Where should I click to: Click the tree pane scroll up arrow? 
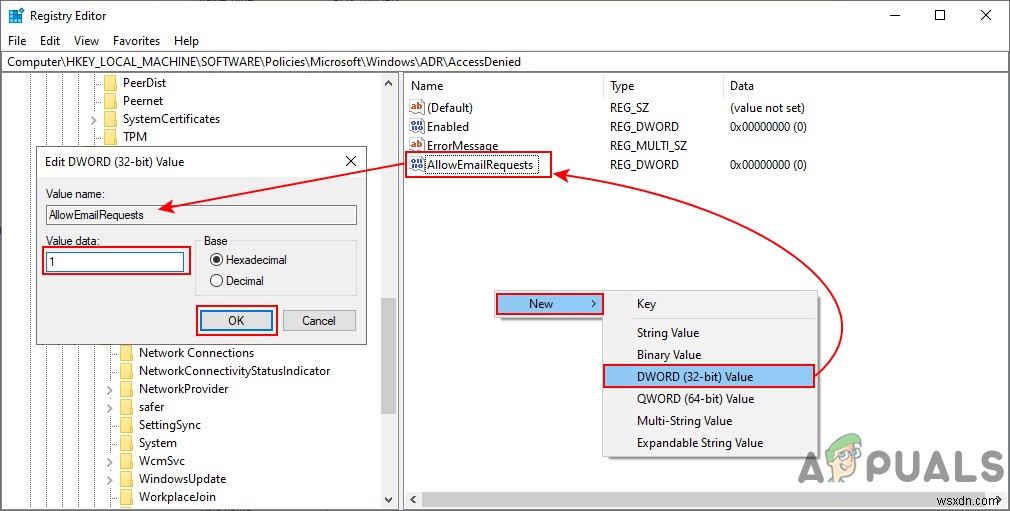pyautogui.click(x=388, y=83)
